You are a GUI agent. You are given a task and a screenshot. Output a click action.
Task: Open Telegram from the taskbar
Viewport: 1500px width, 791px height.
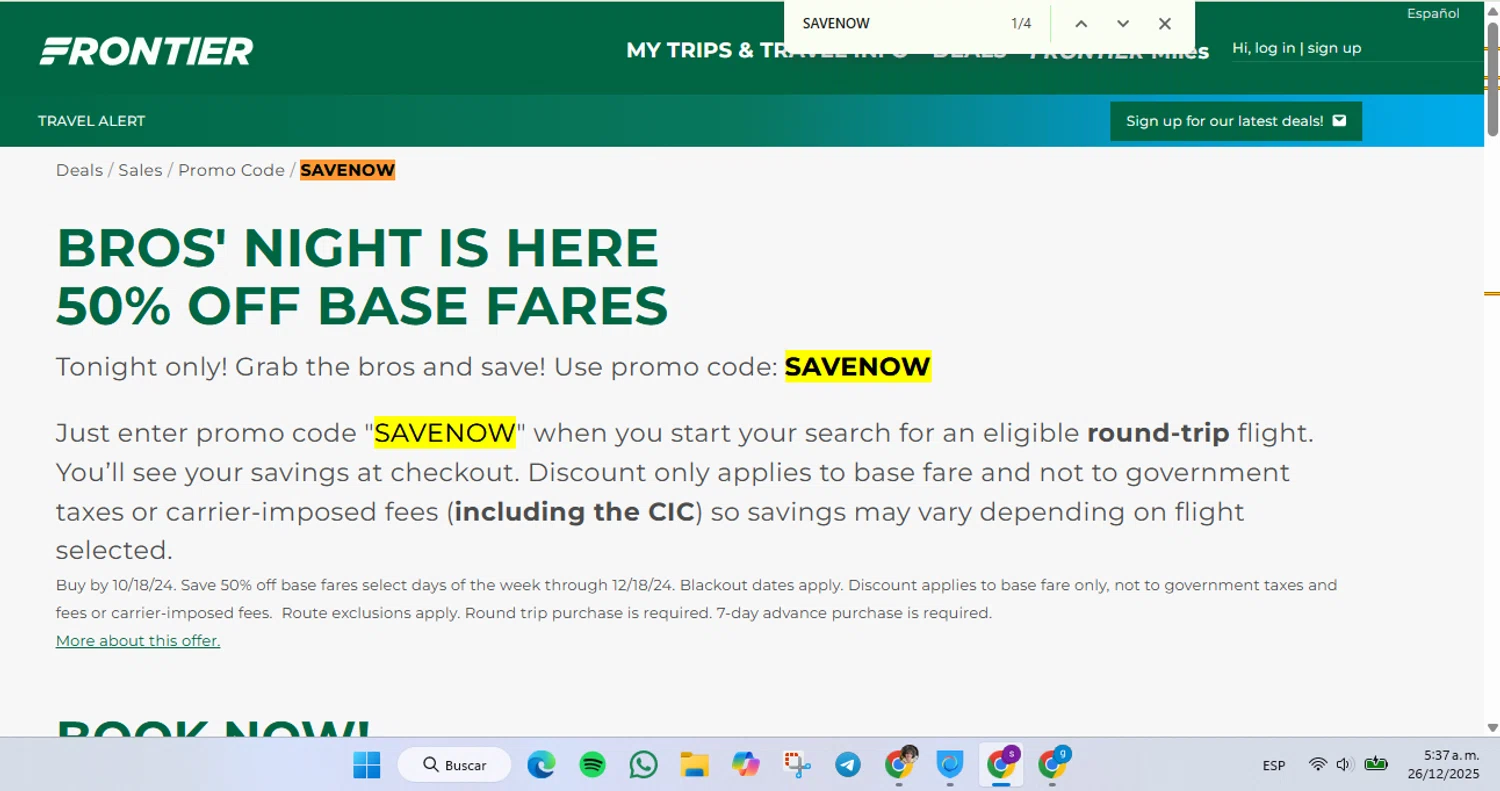click(x=848, y=765)
